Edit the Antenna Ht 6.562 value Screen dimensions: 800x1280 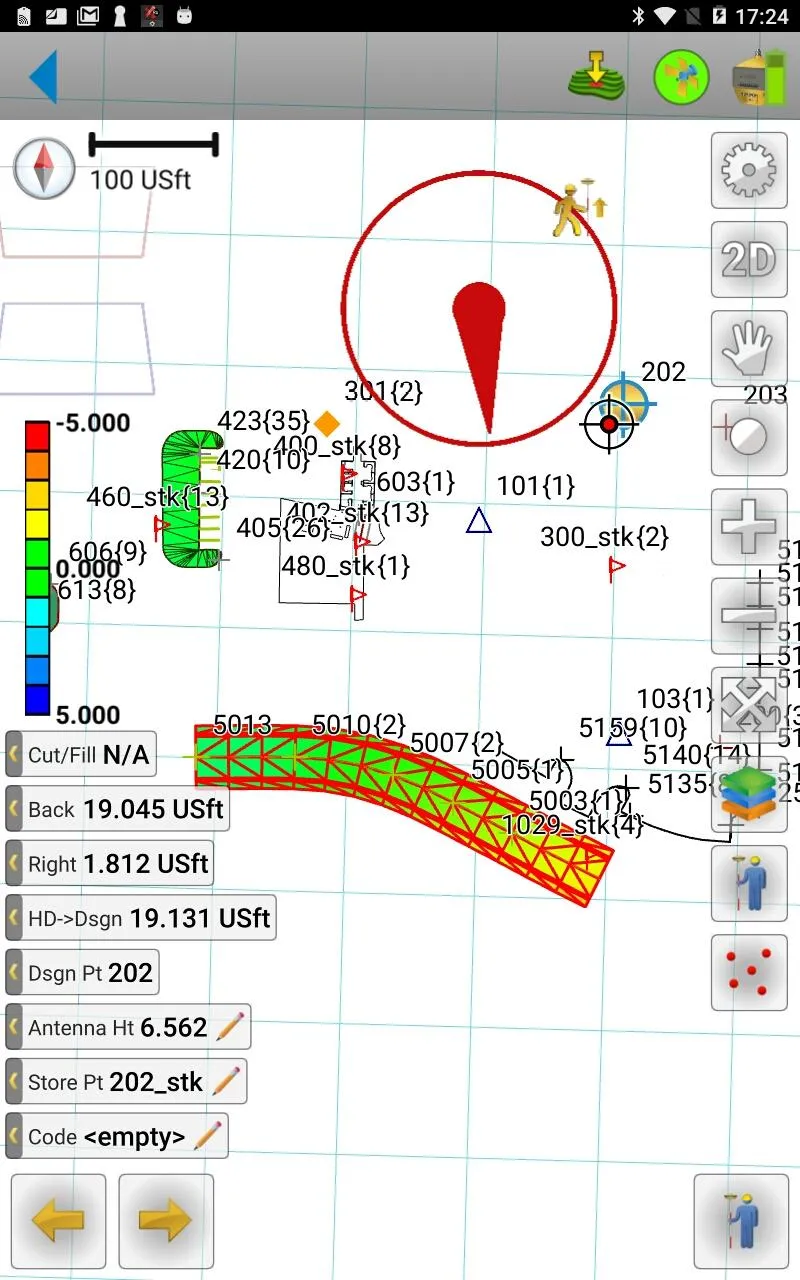click(x=230, y=1027)
